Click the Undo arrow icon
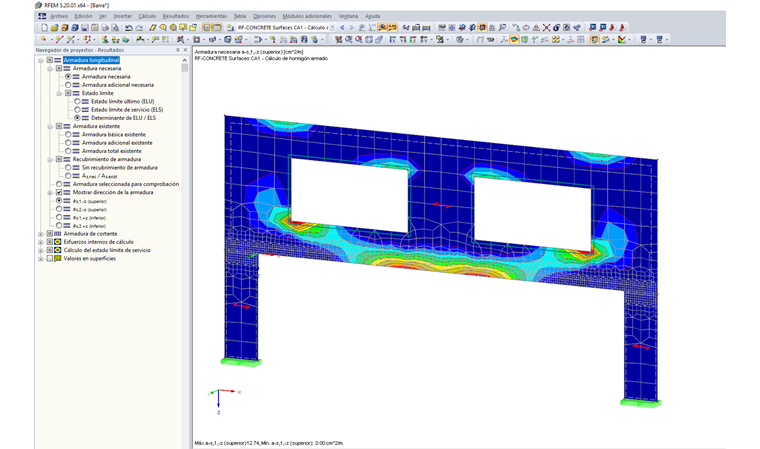The height and width of the screenshot is (449, 760). point(128,28)
